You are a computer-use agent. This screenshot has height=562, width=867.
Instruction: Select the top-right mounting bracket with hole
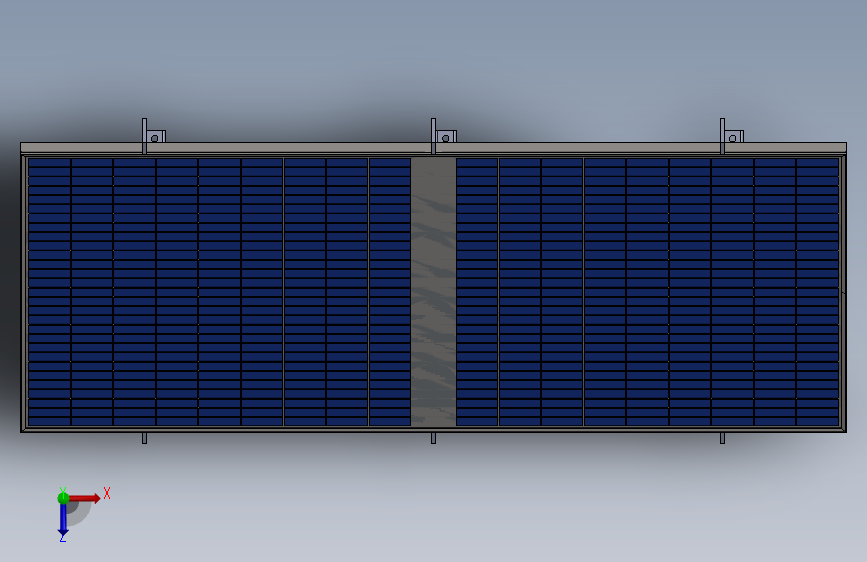tap(733, 137)
